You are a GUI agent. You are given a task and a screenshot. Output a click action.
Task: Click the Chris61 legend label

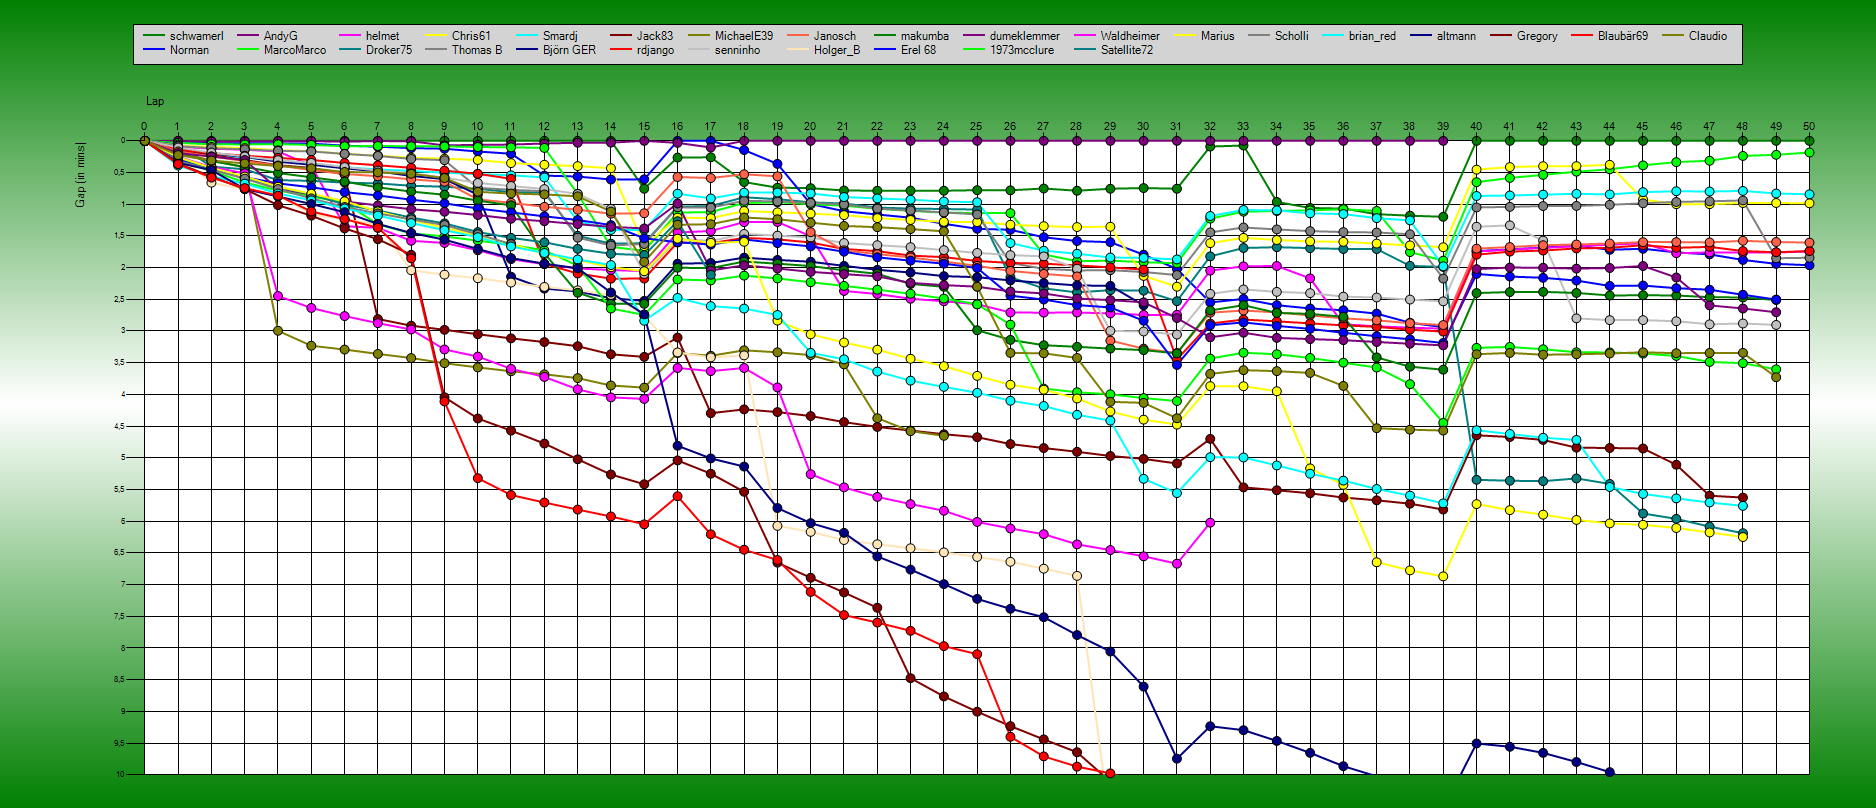[x=471, y=36]
